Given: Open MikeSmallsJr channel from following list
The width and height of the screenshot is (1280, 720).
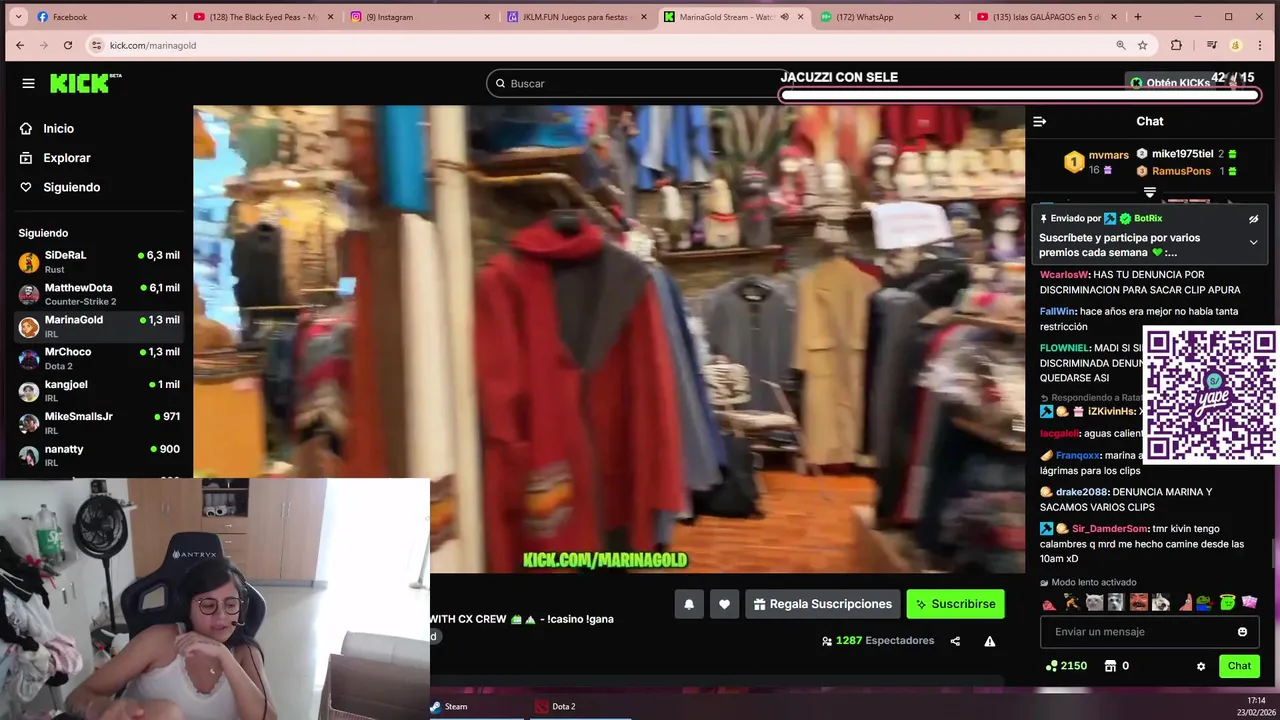Looking at the screenshot, I should coord(99,422).
